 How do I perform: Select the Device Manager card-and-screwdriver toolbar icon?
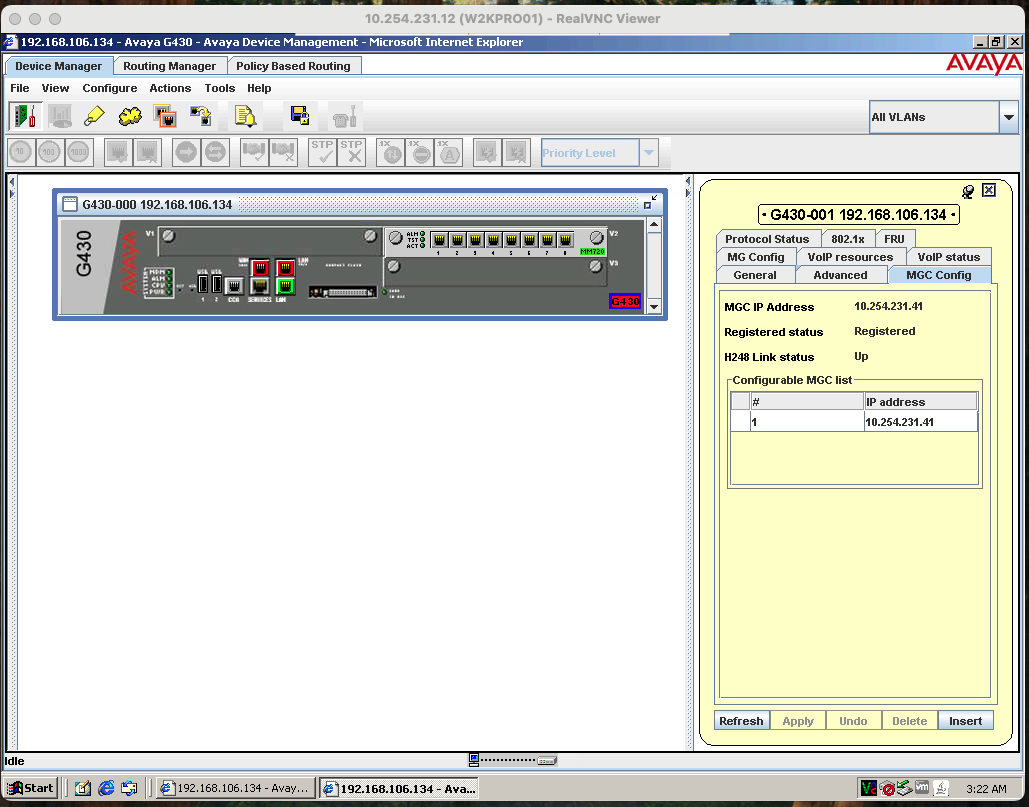coord(25,117)
